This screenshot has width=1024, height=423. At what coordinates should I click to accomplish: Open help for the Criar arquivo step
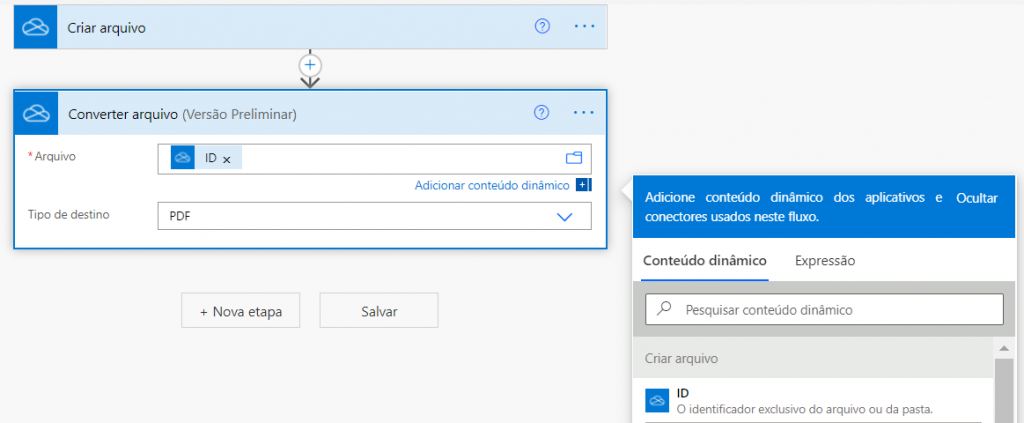(542, 27)
